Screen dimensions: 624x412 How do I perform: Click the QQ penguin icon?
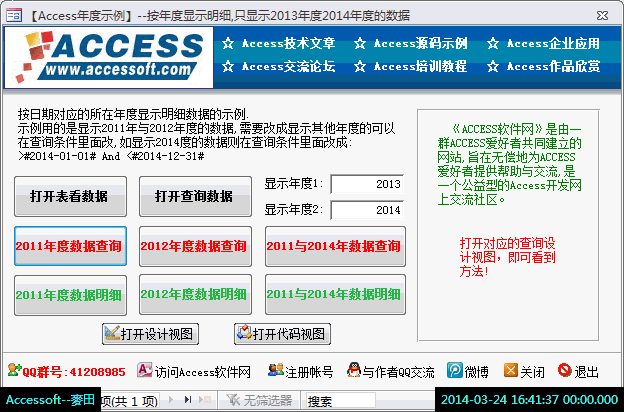coord(354,370)
